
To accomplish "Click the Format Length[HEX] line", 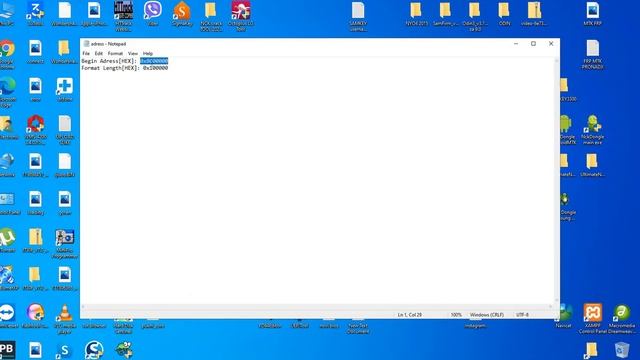I will coord(124,68).
